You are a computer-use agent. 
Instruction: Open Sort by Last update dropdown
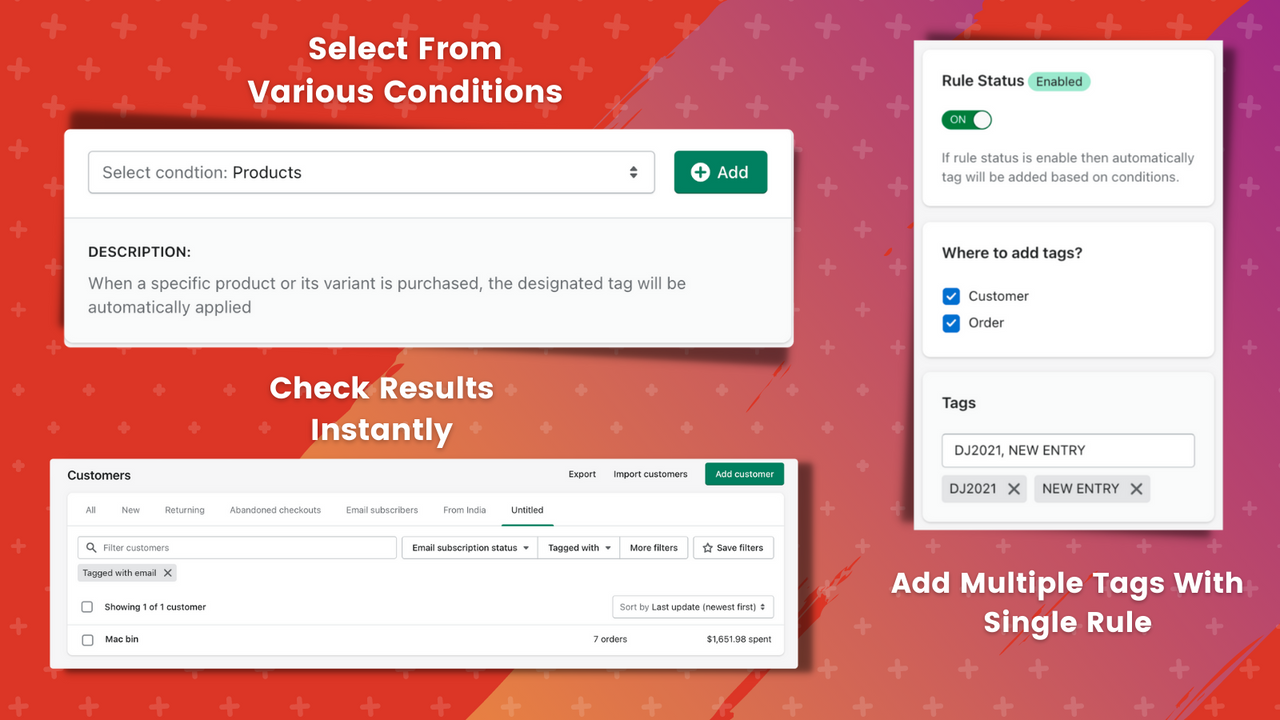tap(693, 607)
